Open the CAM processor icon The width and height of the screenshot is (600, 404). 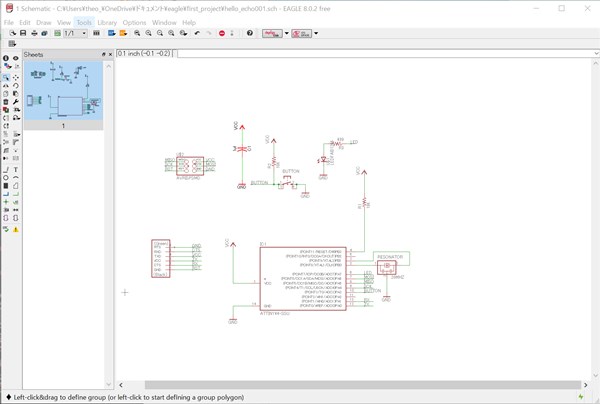[44, 33]
